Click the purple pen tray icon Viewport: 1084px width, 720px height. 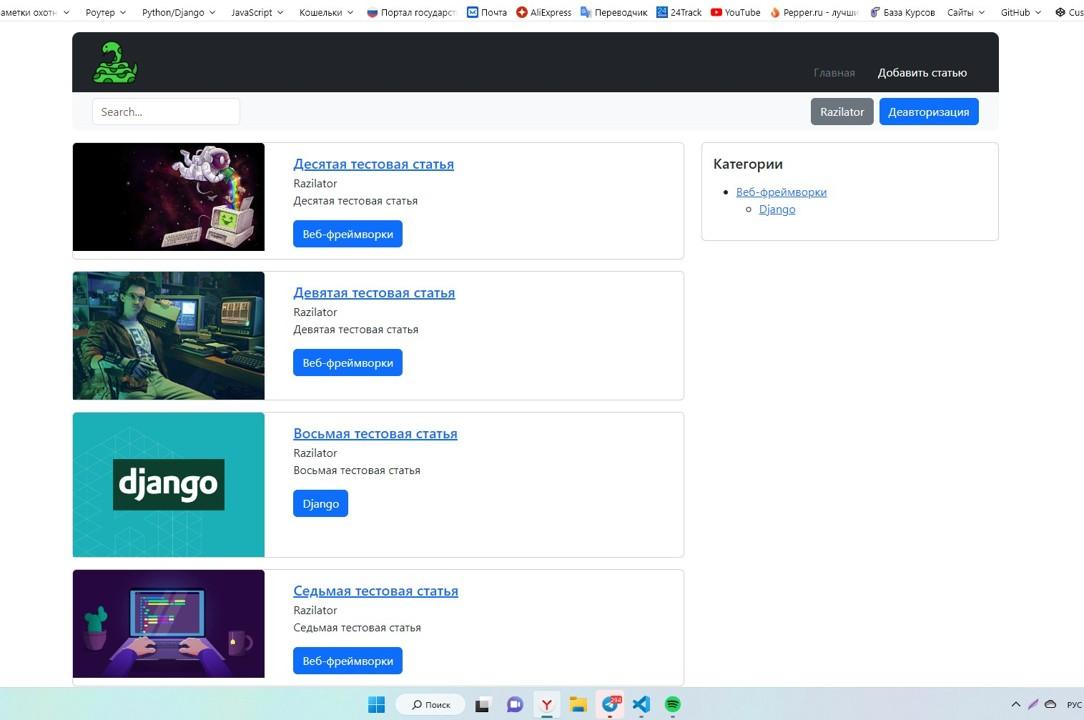pyautogui.click(x=1033, y=704)
